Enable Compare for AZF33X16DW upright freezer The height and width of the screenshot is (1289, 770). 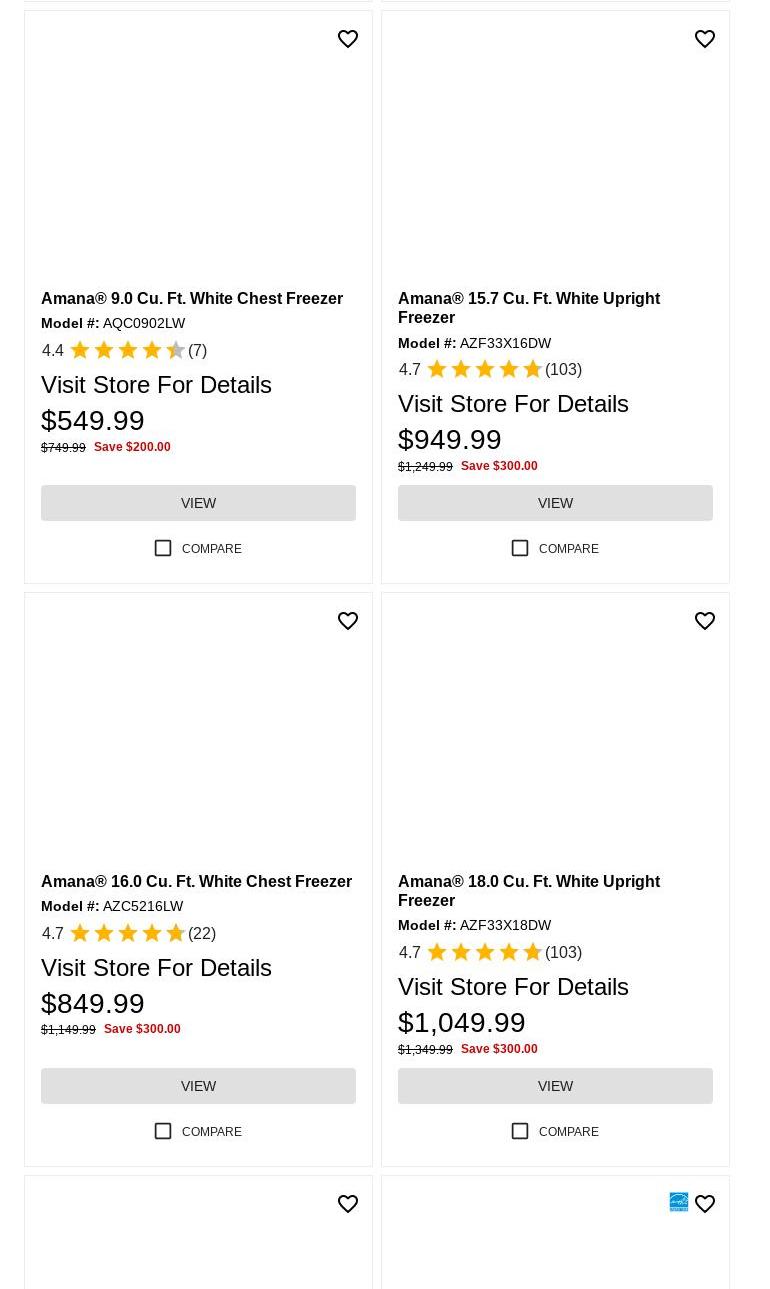coord(520,548)
